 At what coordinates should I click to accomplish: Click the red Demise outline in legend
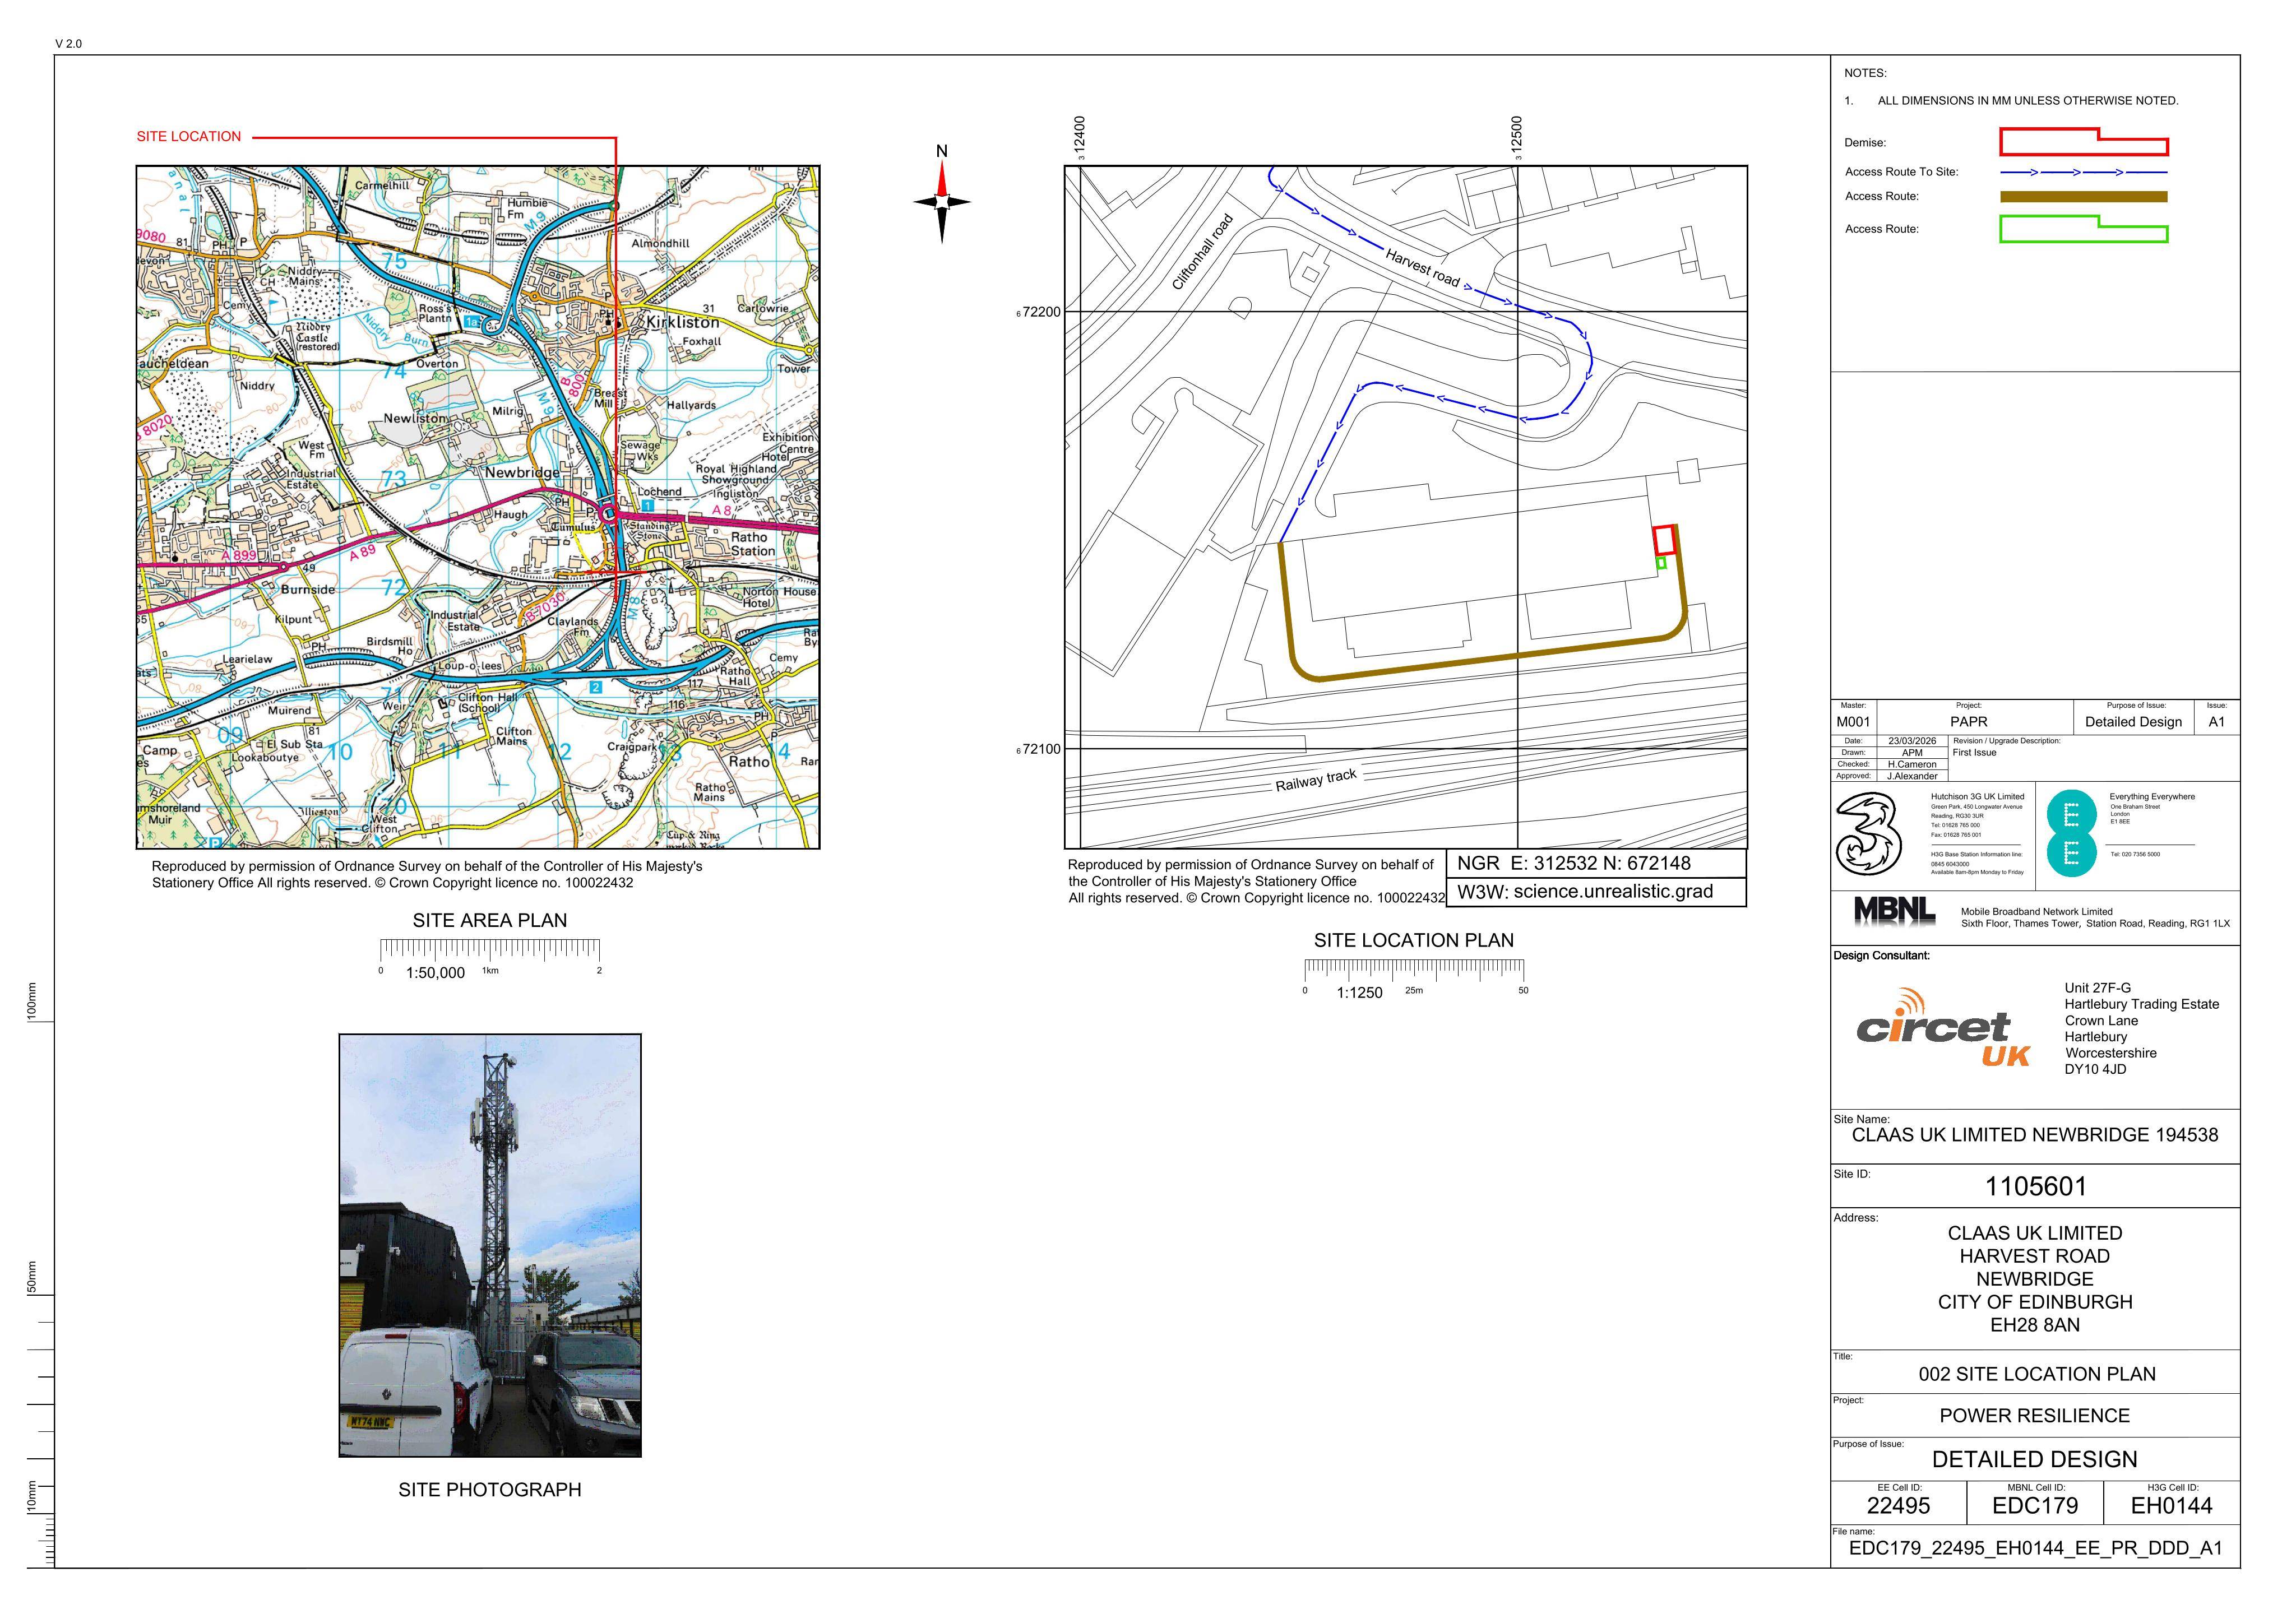coord(2083,142)
